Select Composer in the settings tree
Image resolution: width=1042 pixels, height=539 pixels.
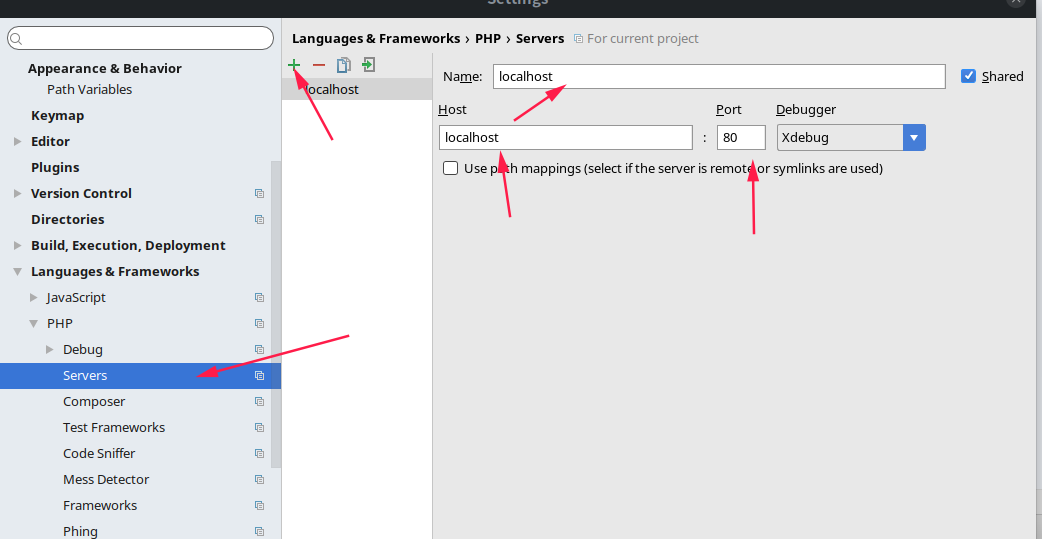pos(94,402)
